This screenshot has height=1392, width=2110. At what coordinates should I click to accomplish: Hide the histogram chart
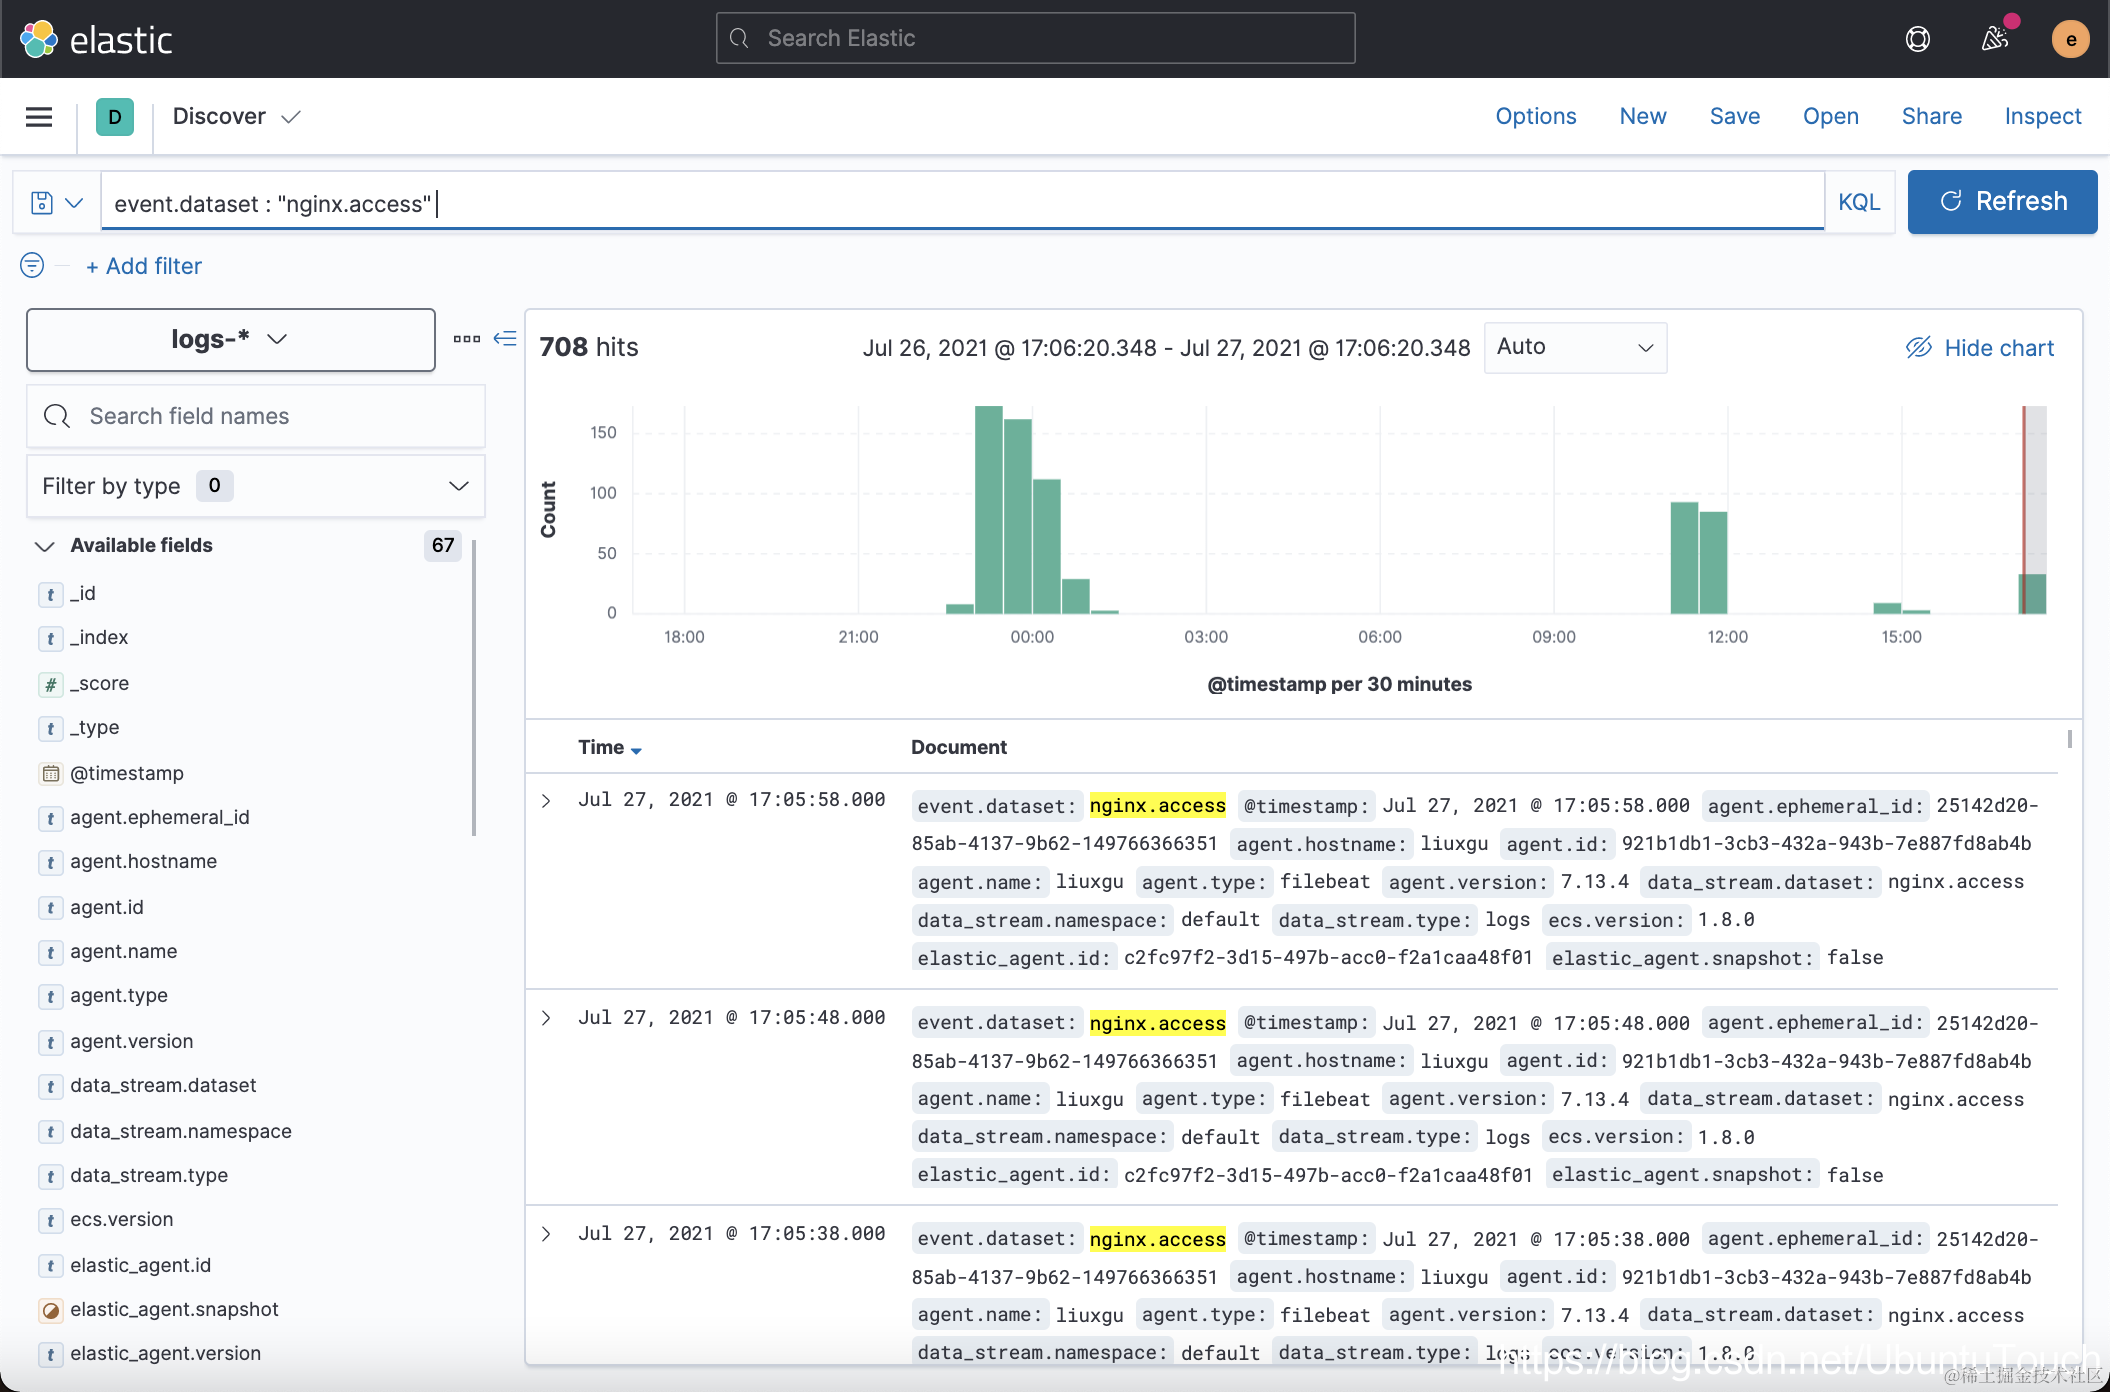coord(1979,348)
